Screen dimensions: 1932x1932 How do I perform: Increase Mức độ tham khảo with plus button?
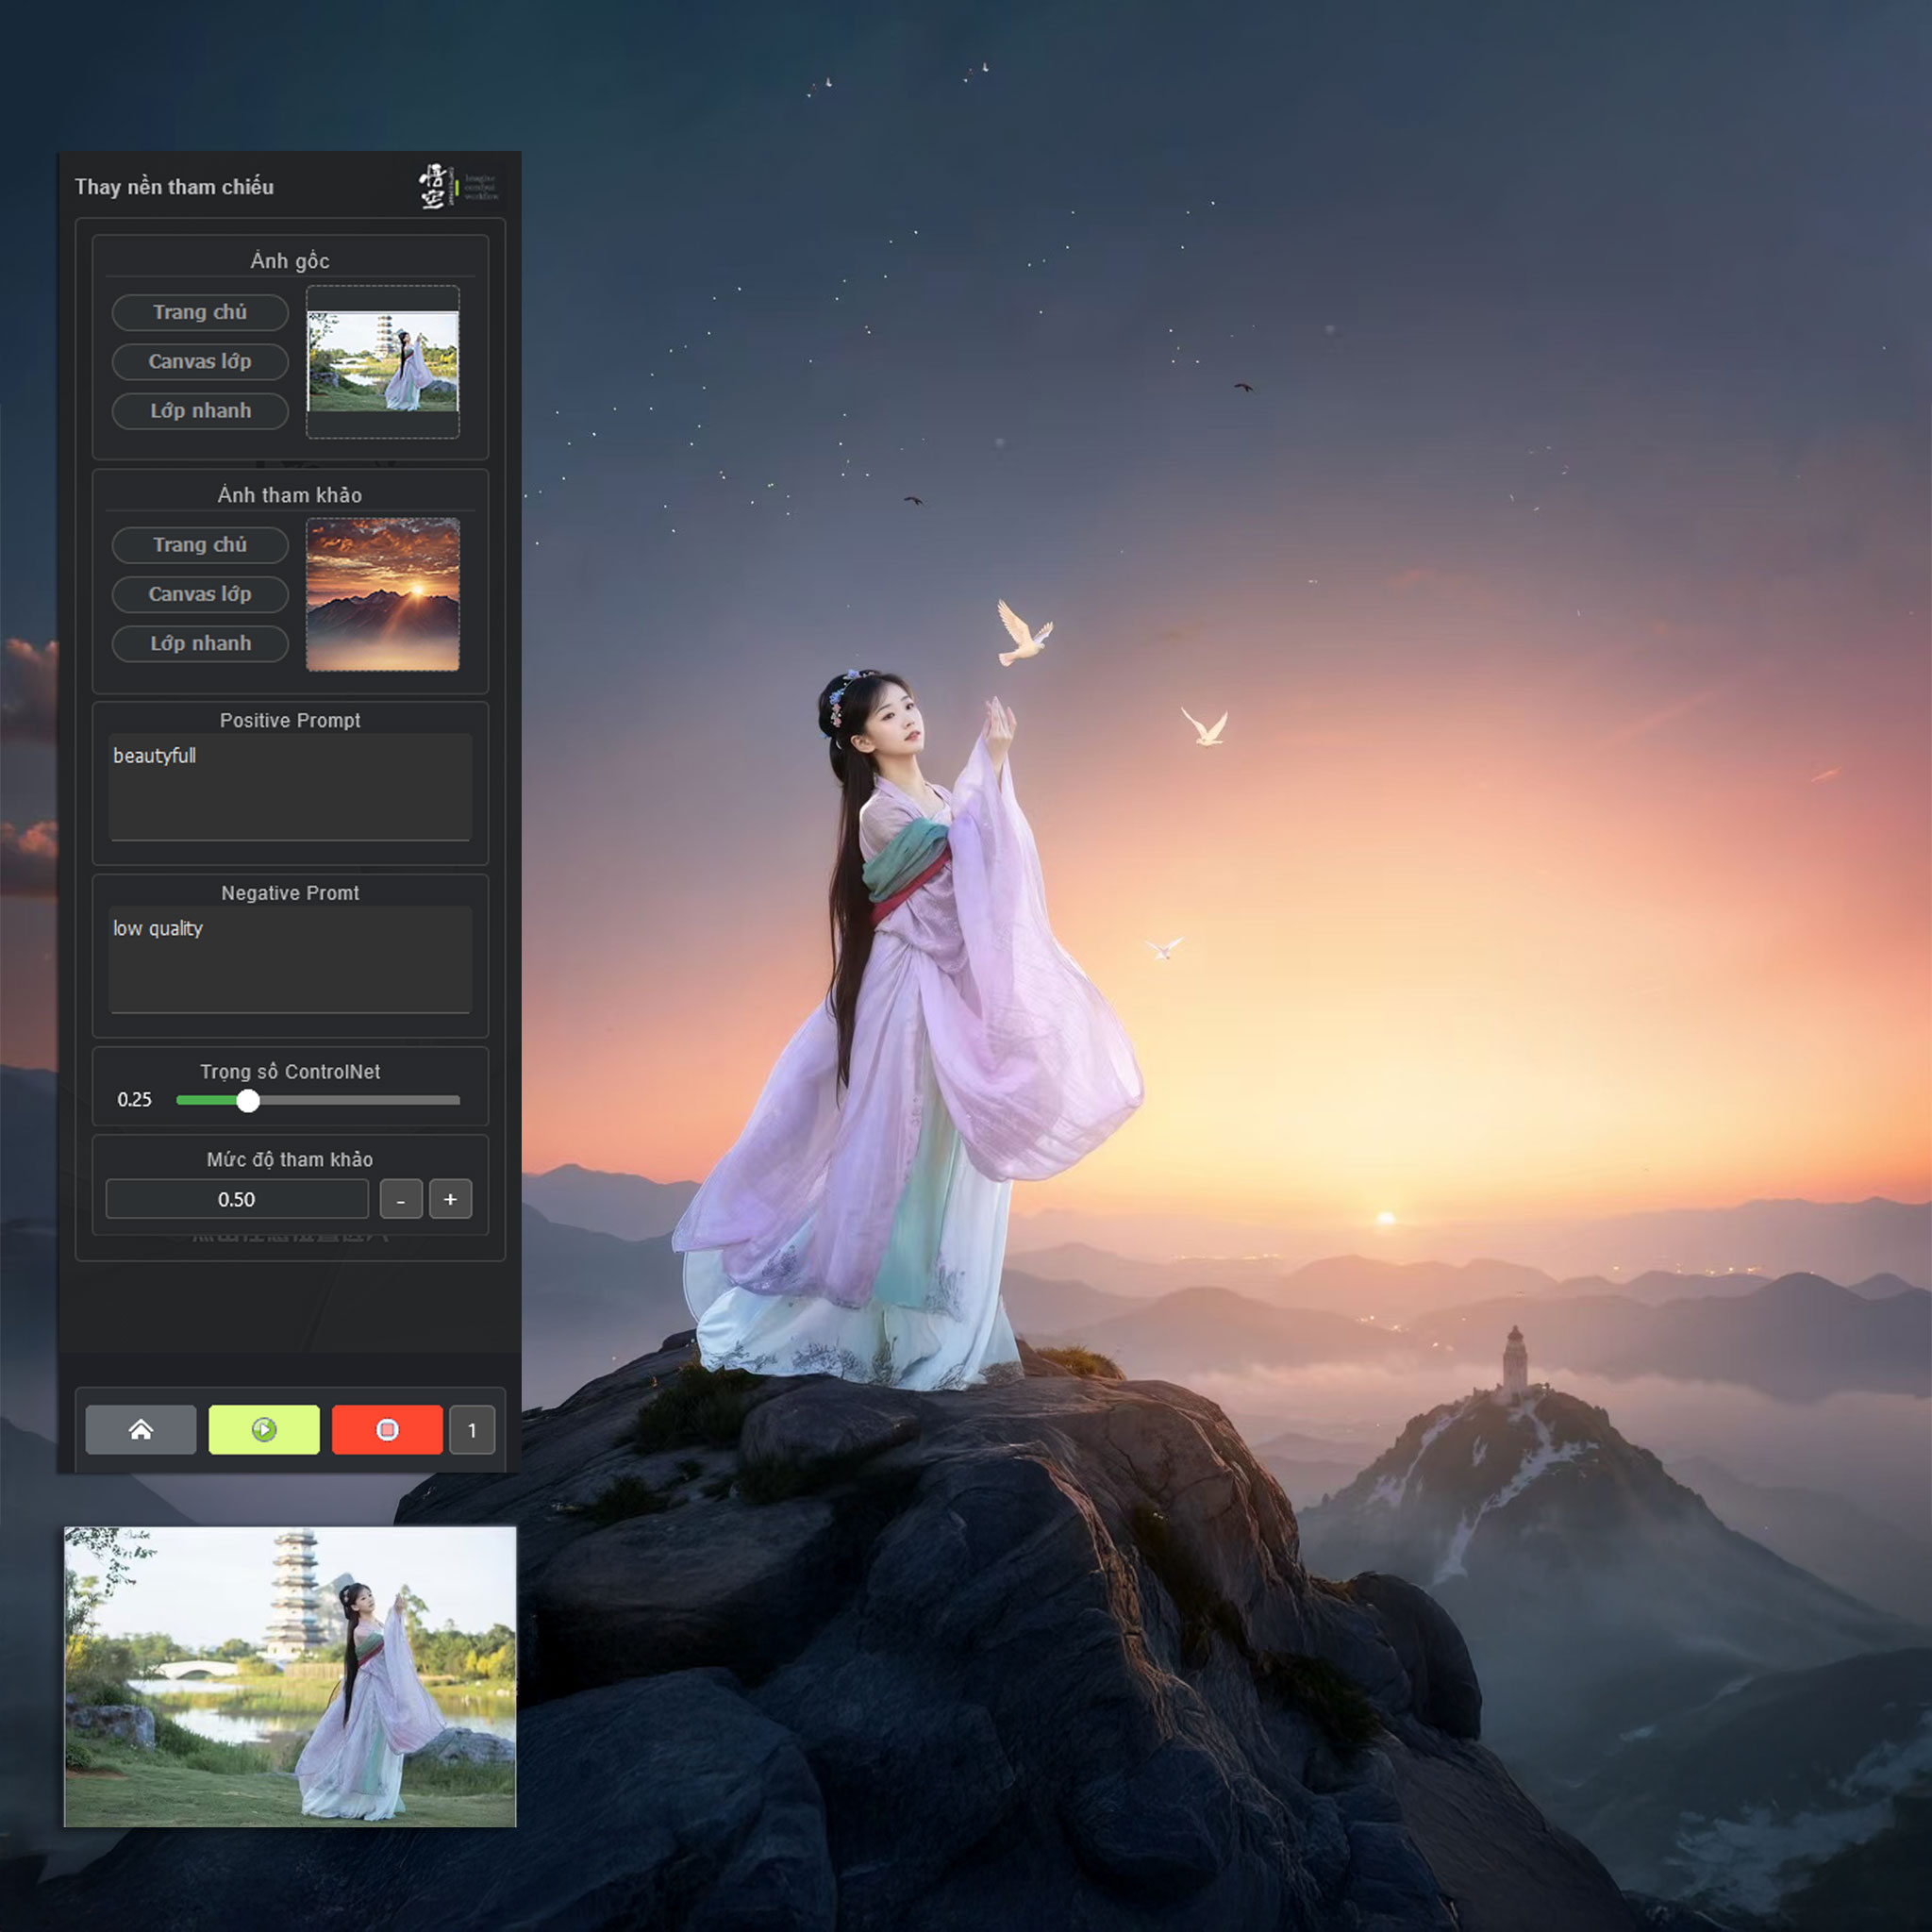[450, 1199]
